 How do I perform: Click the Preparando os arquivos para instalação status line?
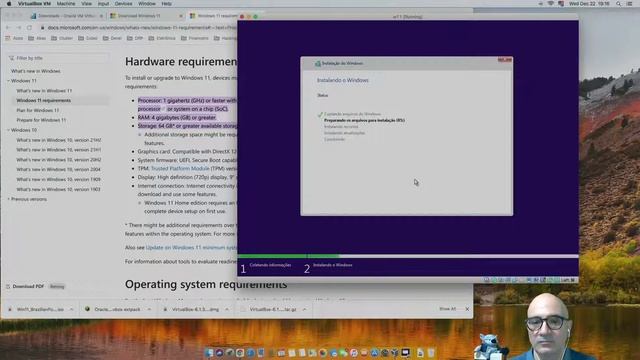click(x=364, y=120)
